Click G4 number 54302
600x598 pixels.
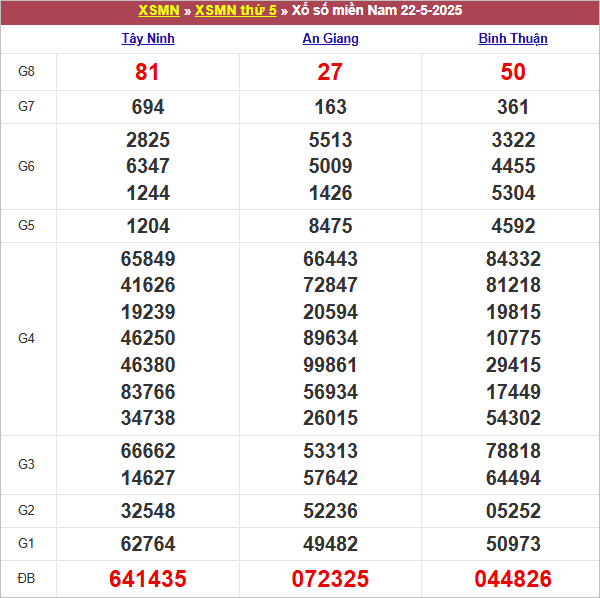pyautogui.click(x=514, y=418)
